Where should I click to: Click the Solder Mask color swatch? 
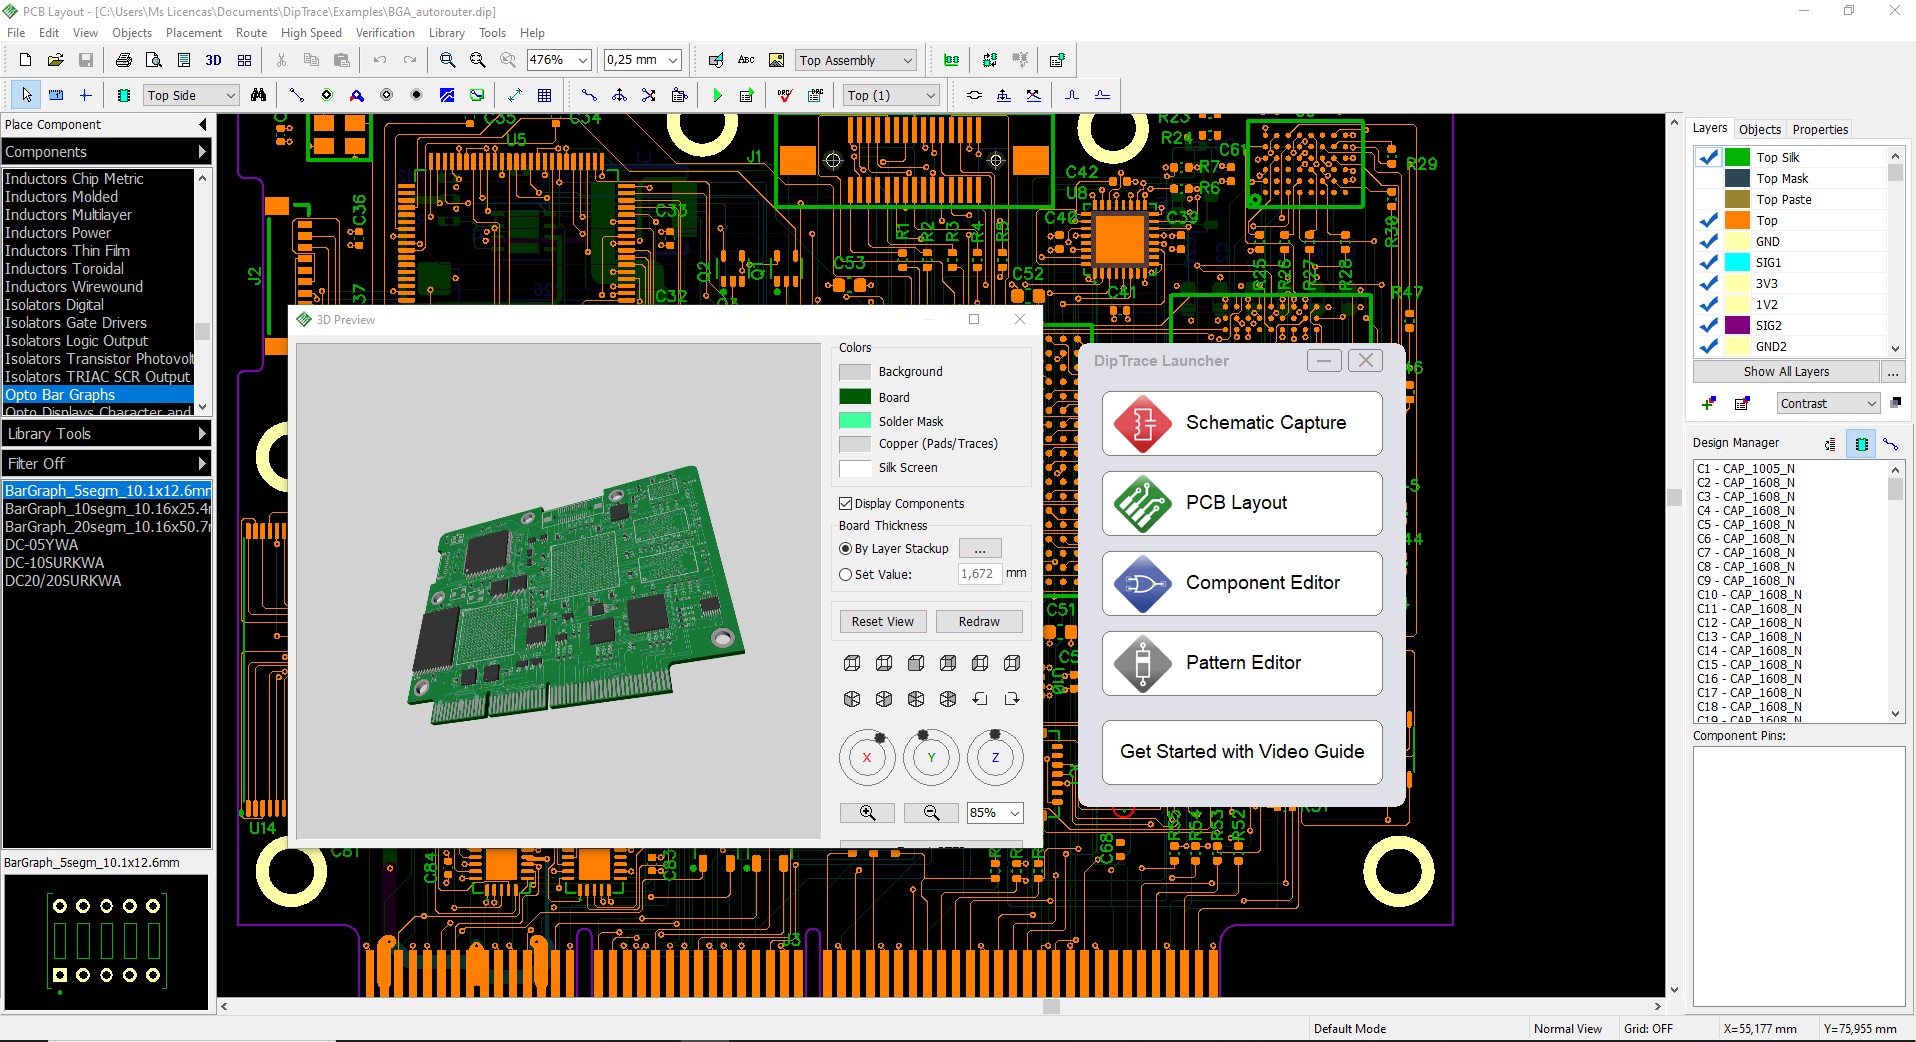click(x=855, y=421)
